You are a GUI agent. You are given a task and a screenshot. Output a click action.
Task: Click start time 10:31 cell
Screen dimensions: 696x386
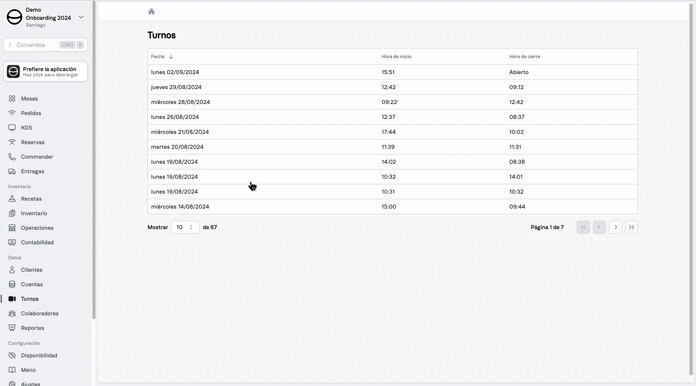388,192
